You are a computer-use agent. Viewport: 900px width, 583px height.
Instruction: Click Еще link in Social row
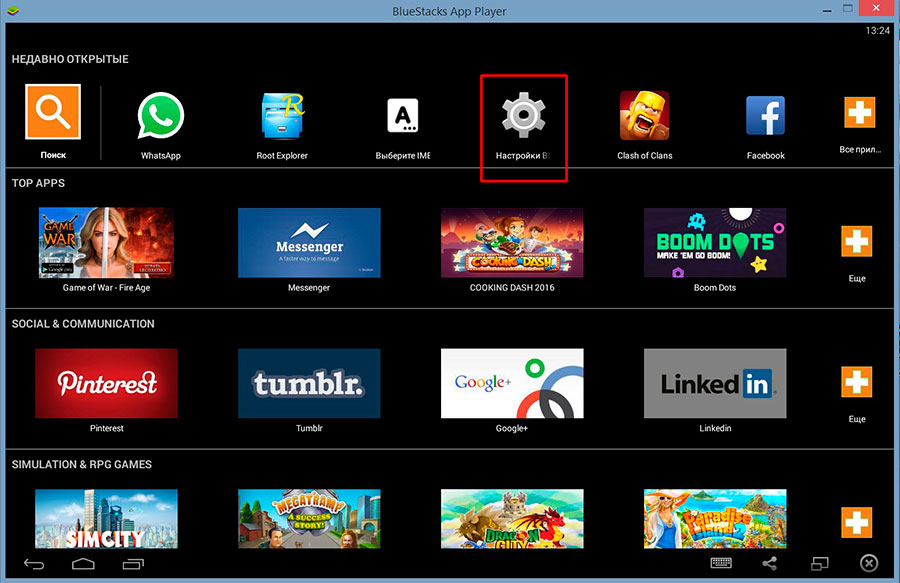click(x=857, y=419)
